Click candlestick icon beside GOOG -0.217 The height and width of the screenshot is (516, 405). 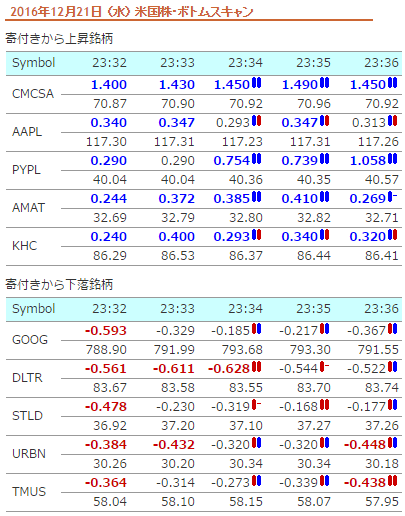324,329
